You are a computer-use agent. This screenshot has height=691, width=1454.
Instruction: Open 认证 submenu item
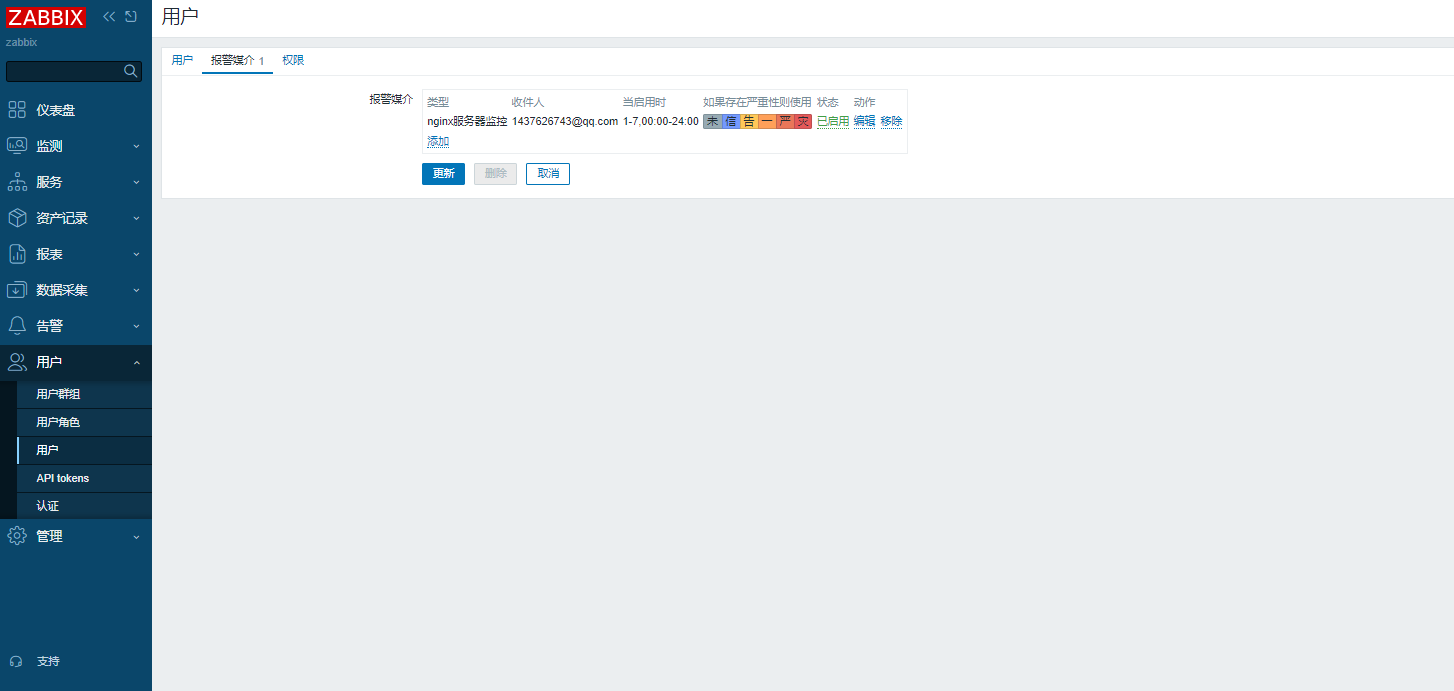tap(84, 506)
